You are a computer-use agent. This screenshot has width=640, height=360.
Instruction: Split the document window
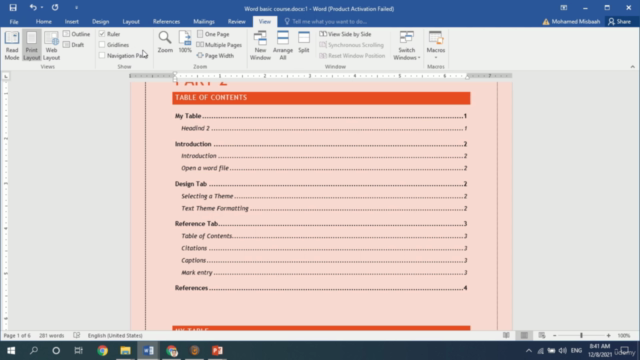point(304,42)
